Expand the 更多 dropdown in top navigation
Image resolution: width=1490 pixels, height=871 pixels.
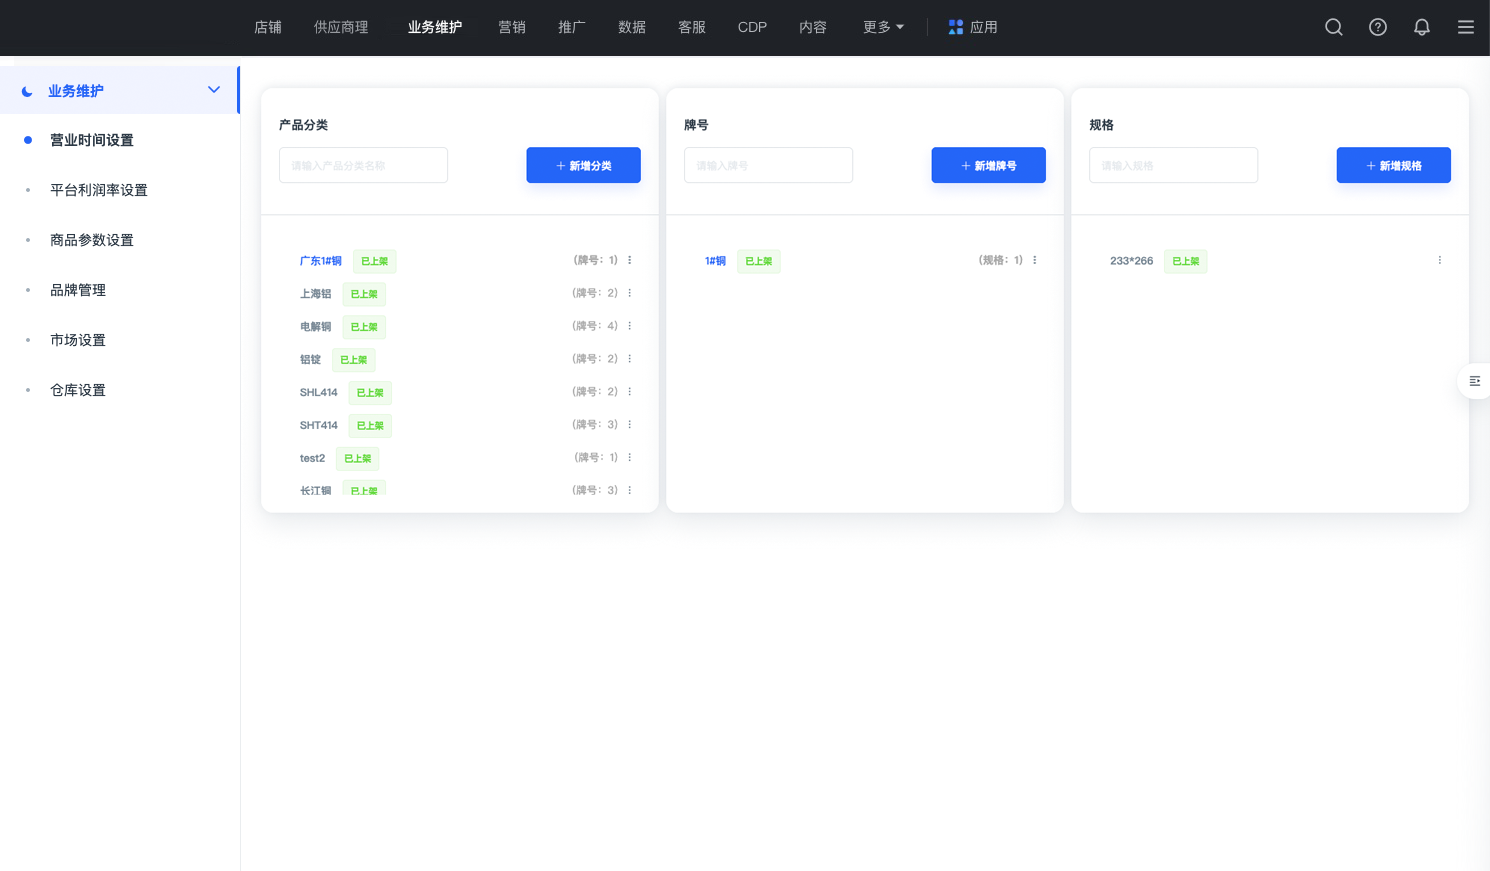pos(883,27)
